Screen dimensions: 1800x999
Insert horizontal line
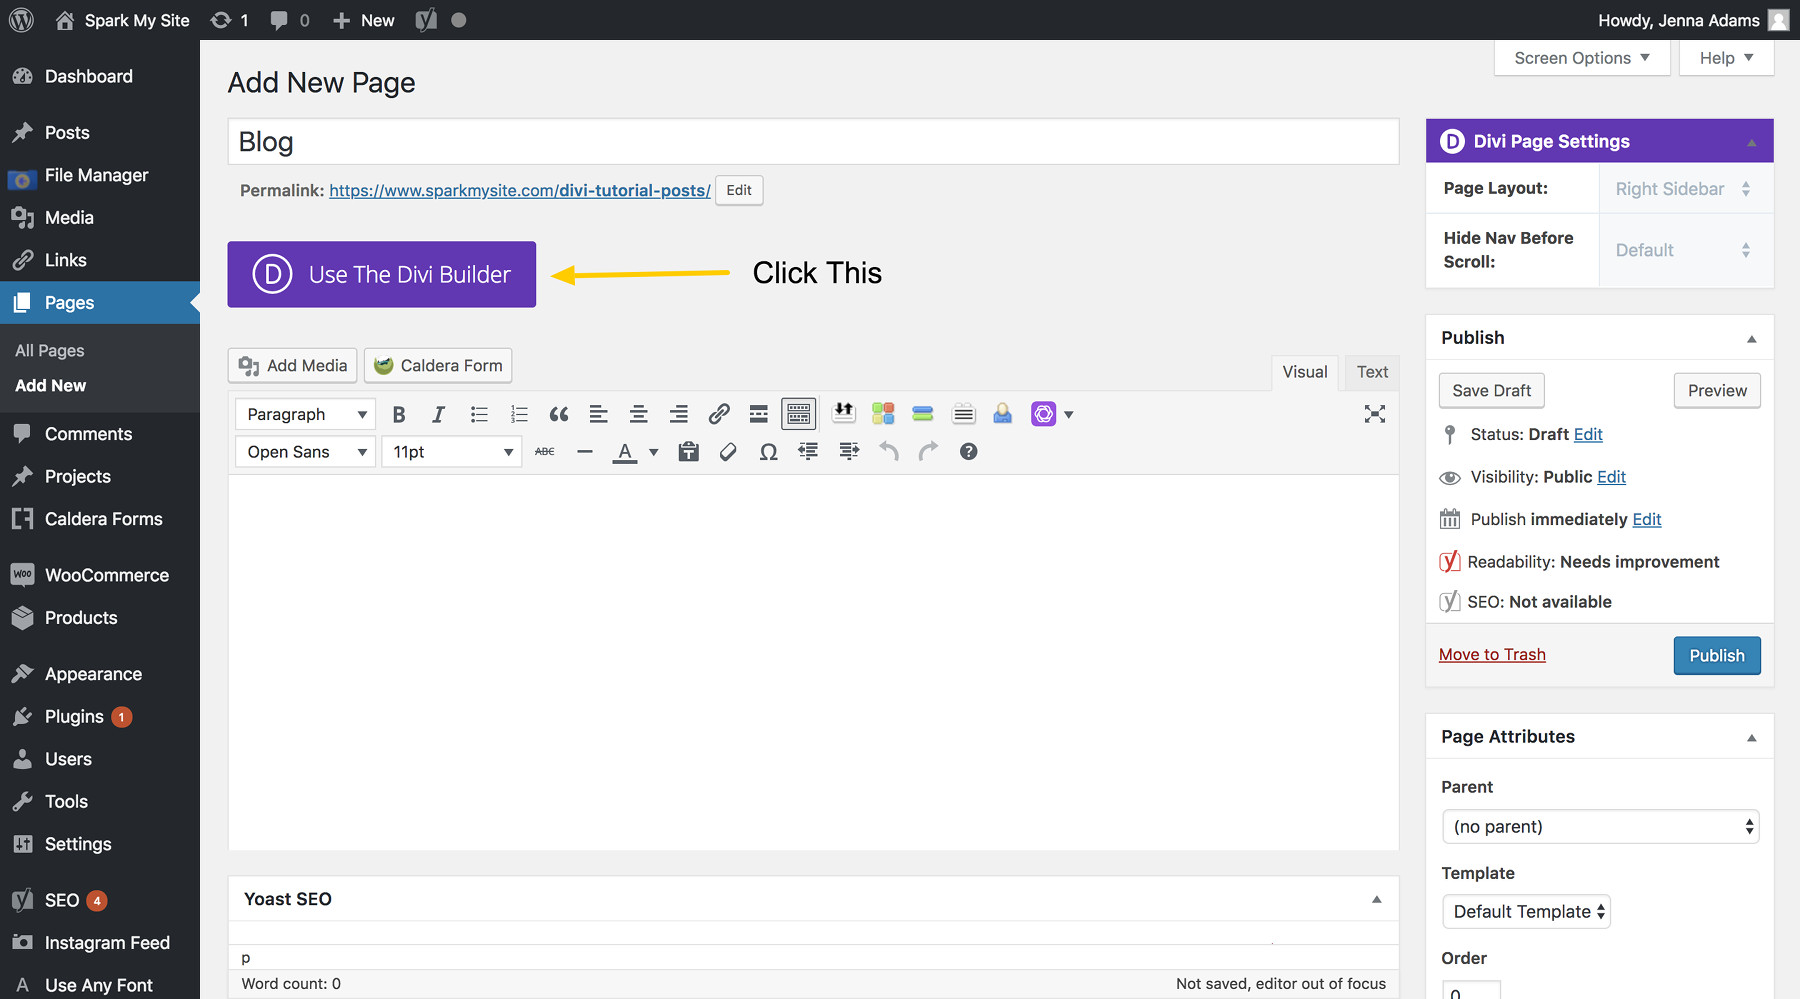585,452
